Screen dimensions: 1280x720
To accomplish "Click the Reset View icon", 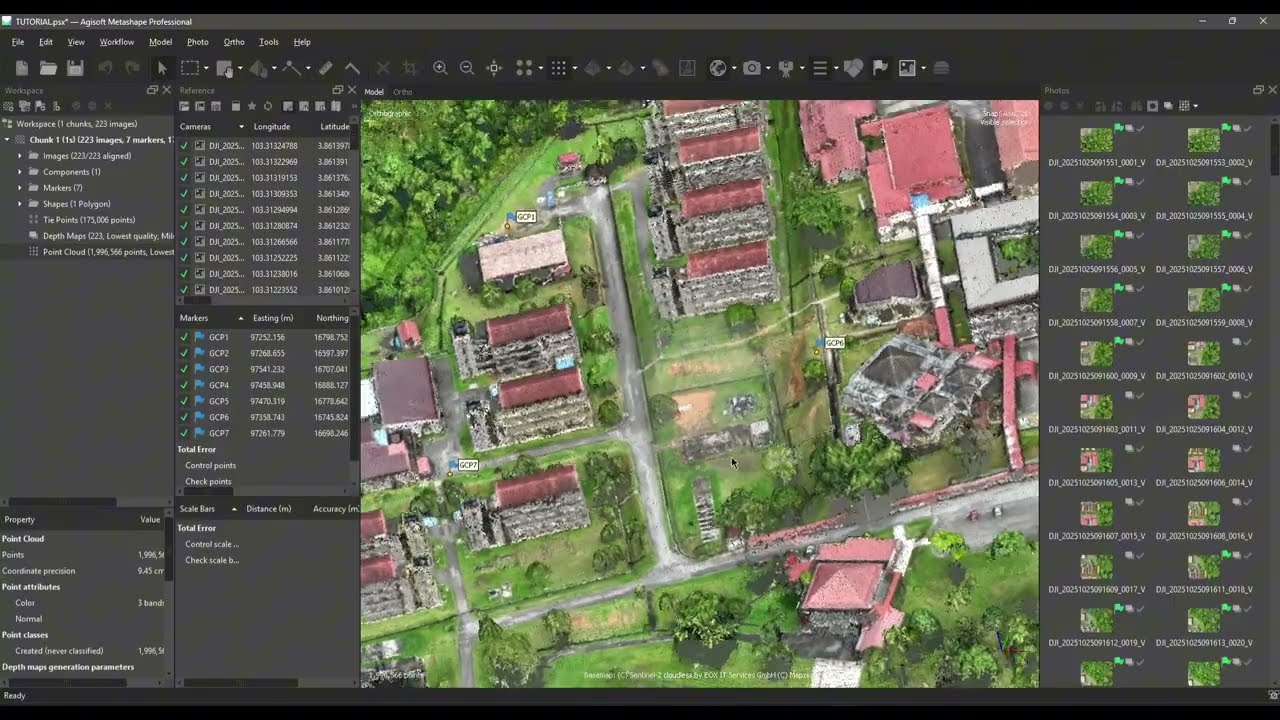I will (494, 68).
